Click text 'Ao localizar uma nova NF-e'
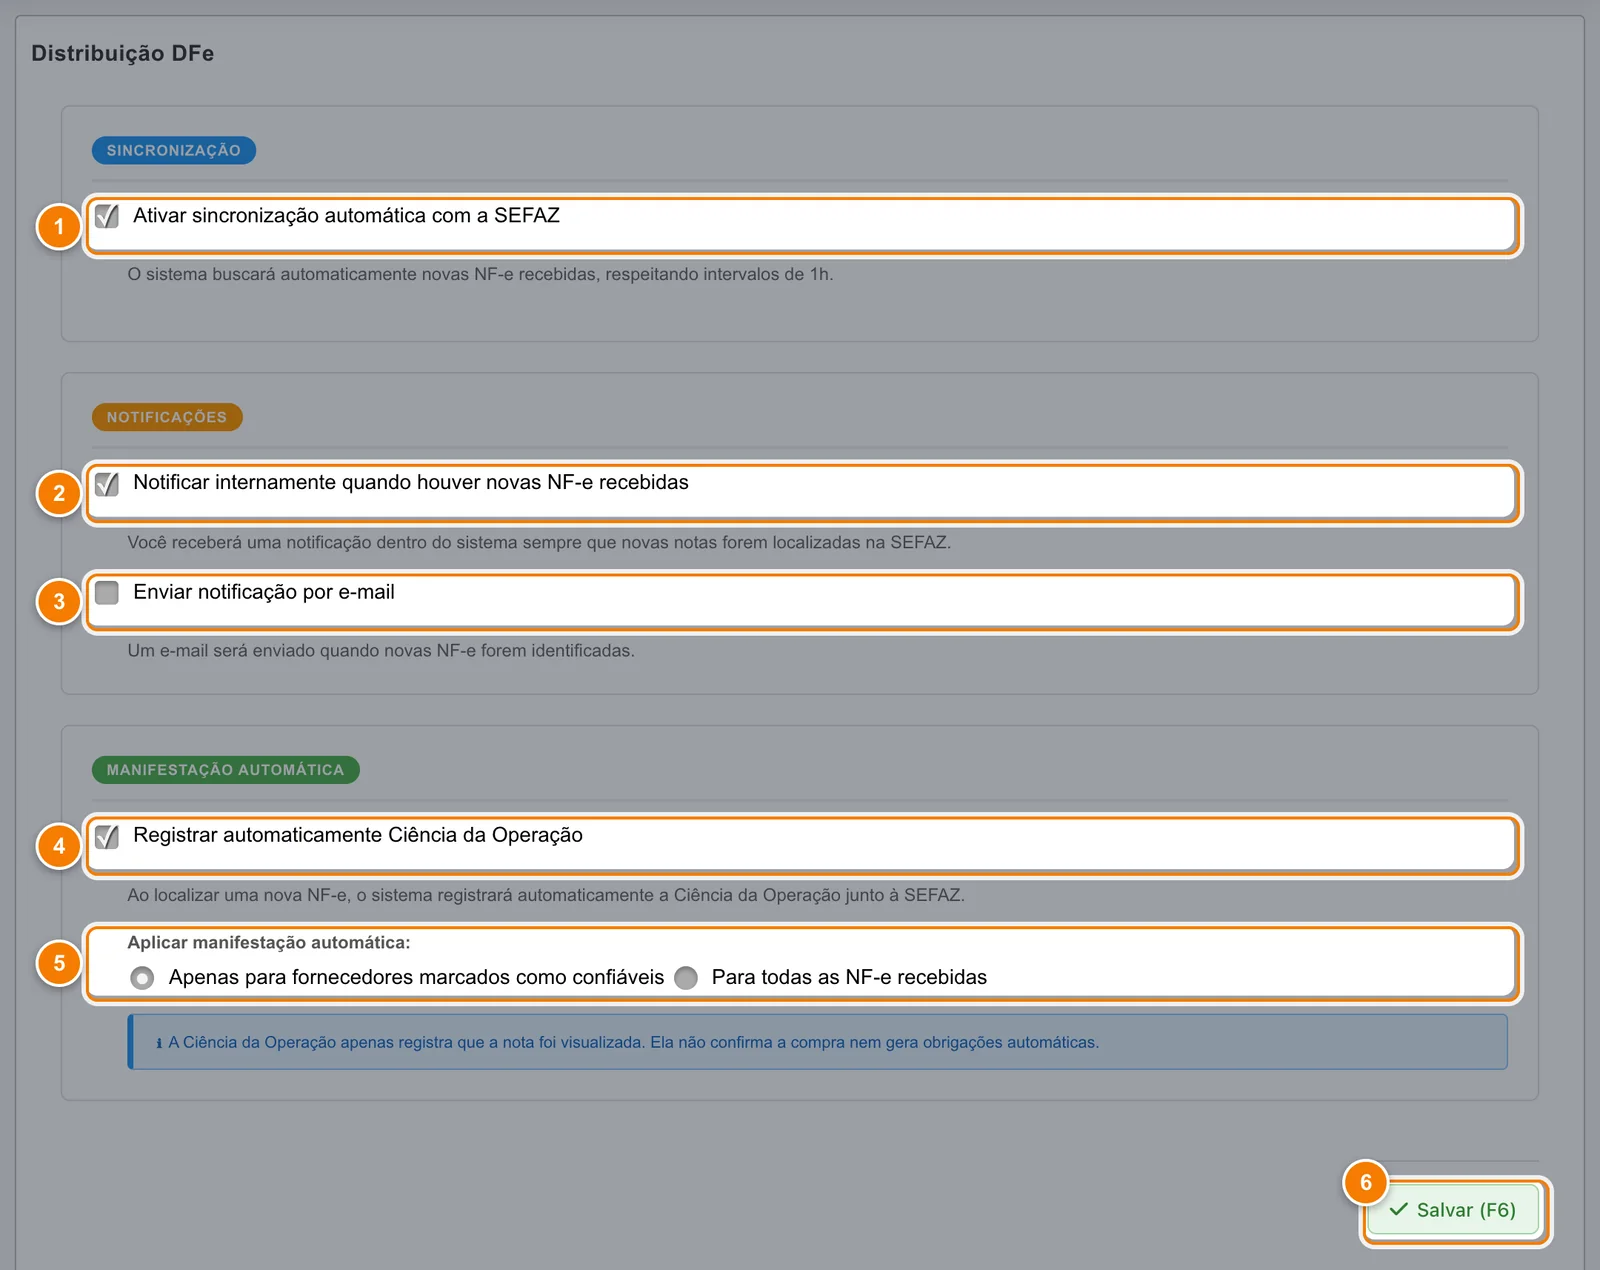1600x1270 pixels. click(x=237, y=895)
